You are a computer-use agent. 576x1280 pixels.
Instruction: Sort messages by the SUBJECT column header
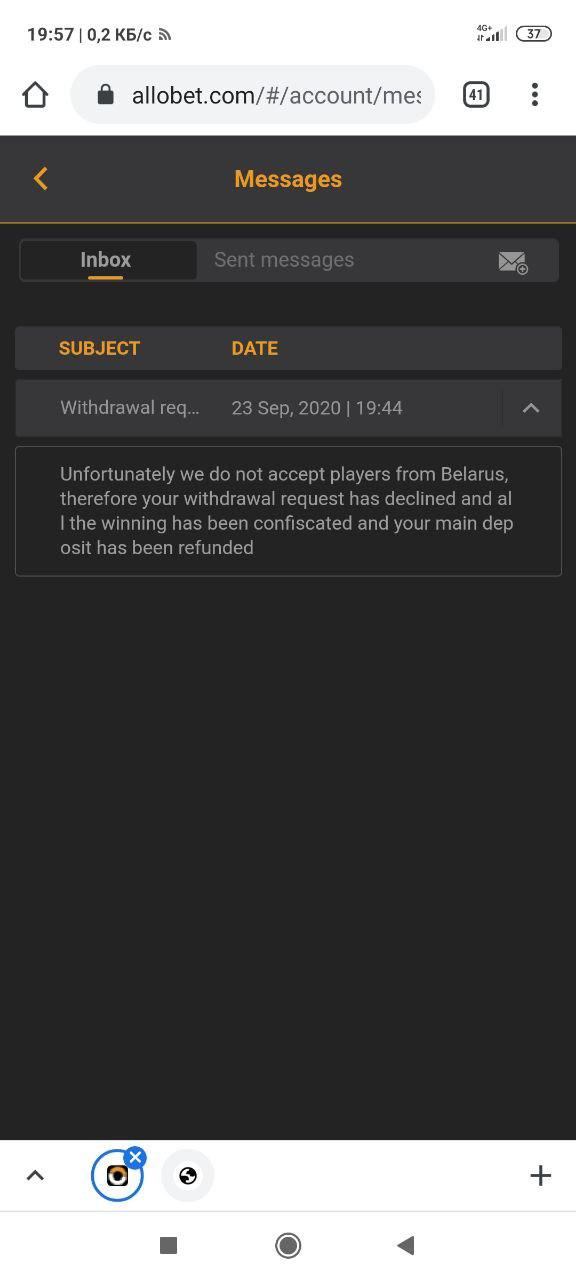99,348
